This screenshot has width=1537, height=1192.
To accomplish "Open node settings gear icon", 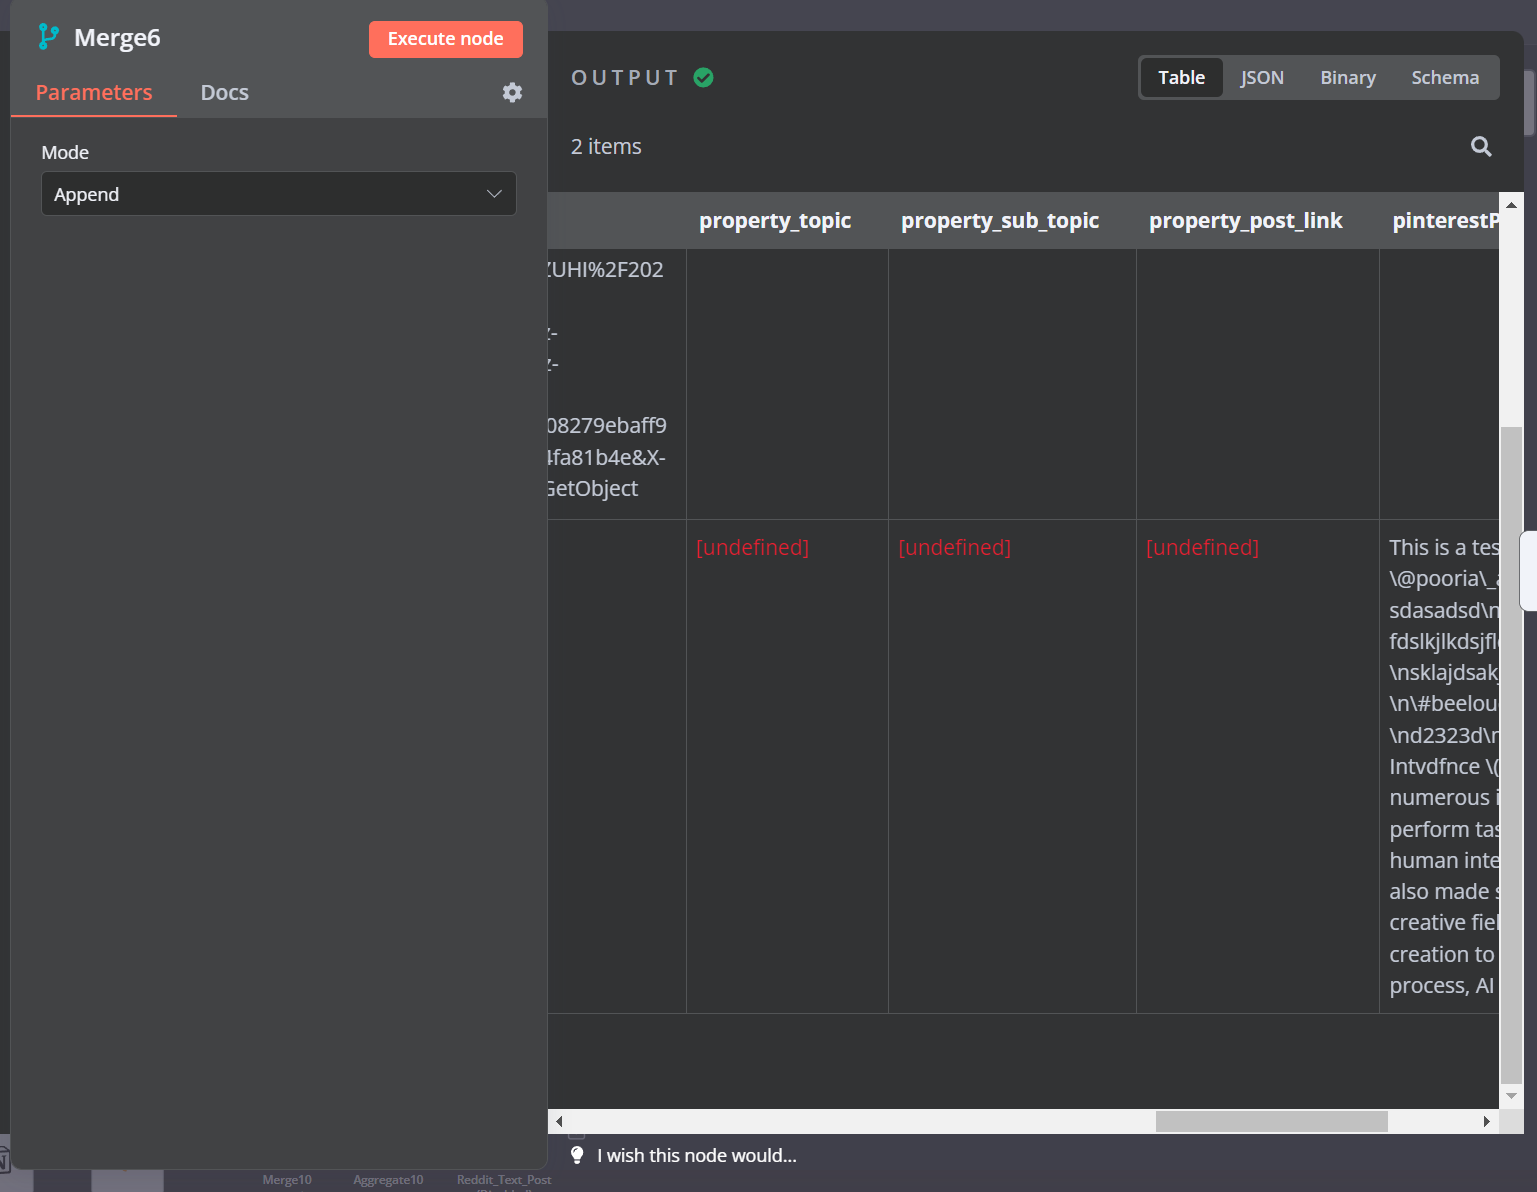I will pos(512,92).
